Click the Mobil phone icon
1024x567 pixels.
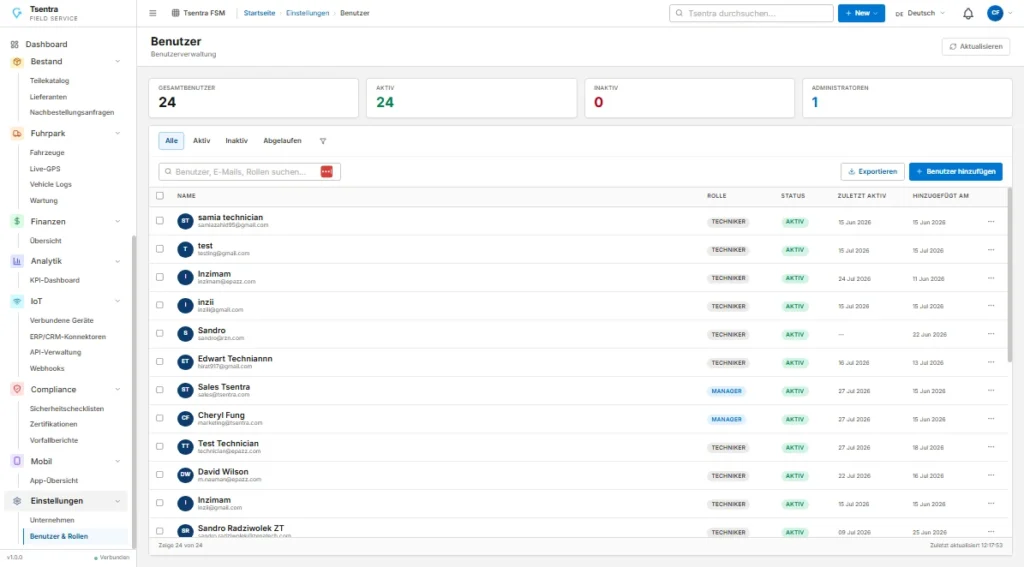17,461
